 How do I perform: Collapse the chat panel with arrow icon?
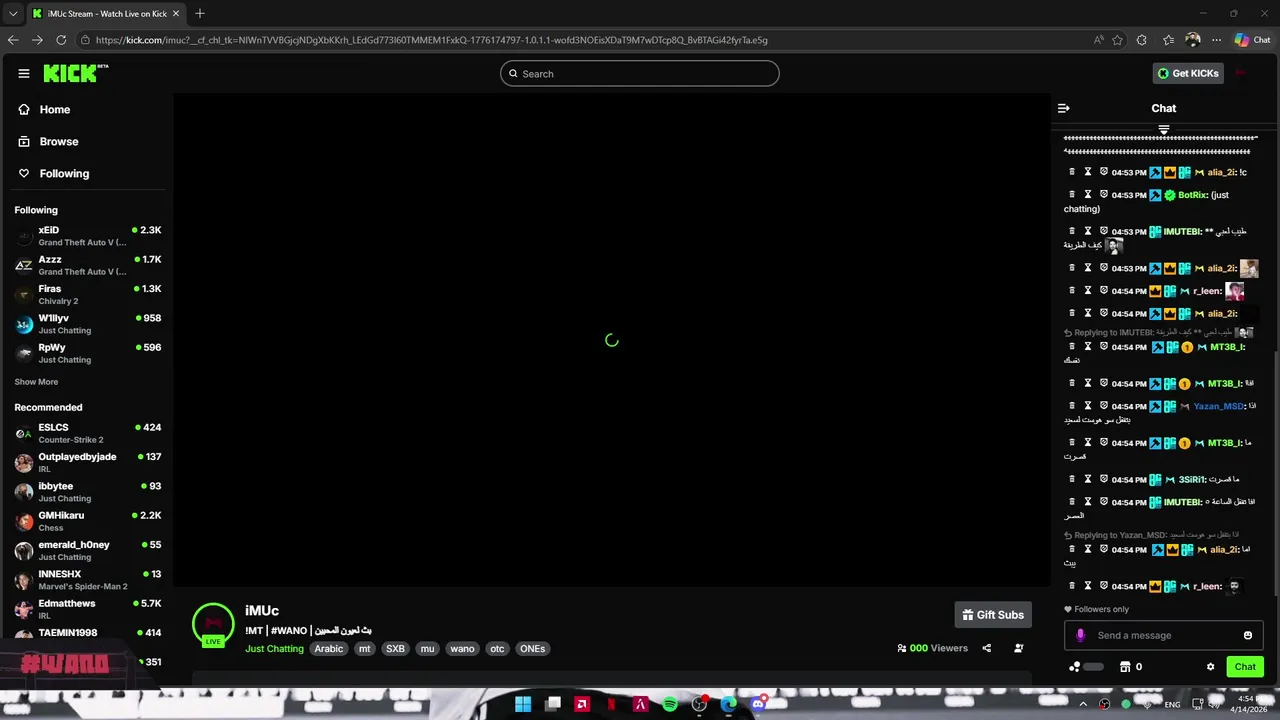[1064, 108]
